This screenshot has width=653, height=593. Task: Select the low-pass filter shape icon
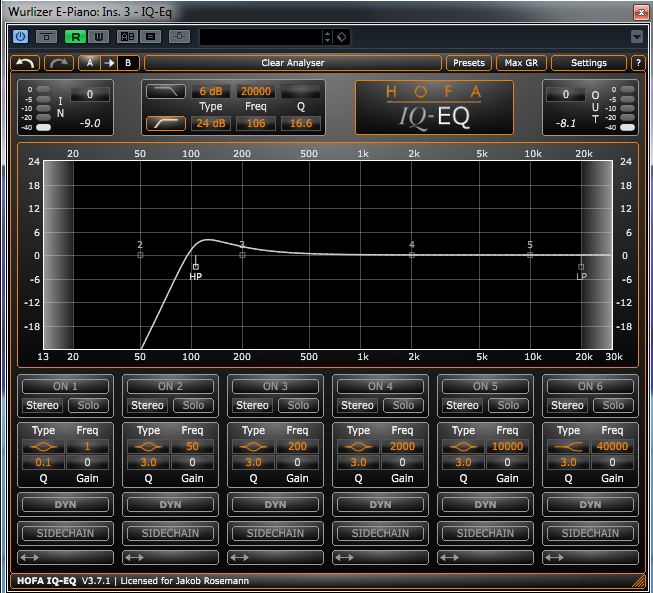[x=166, y=91]
